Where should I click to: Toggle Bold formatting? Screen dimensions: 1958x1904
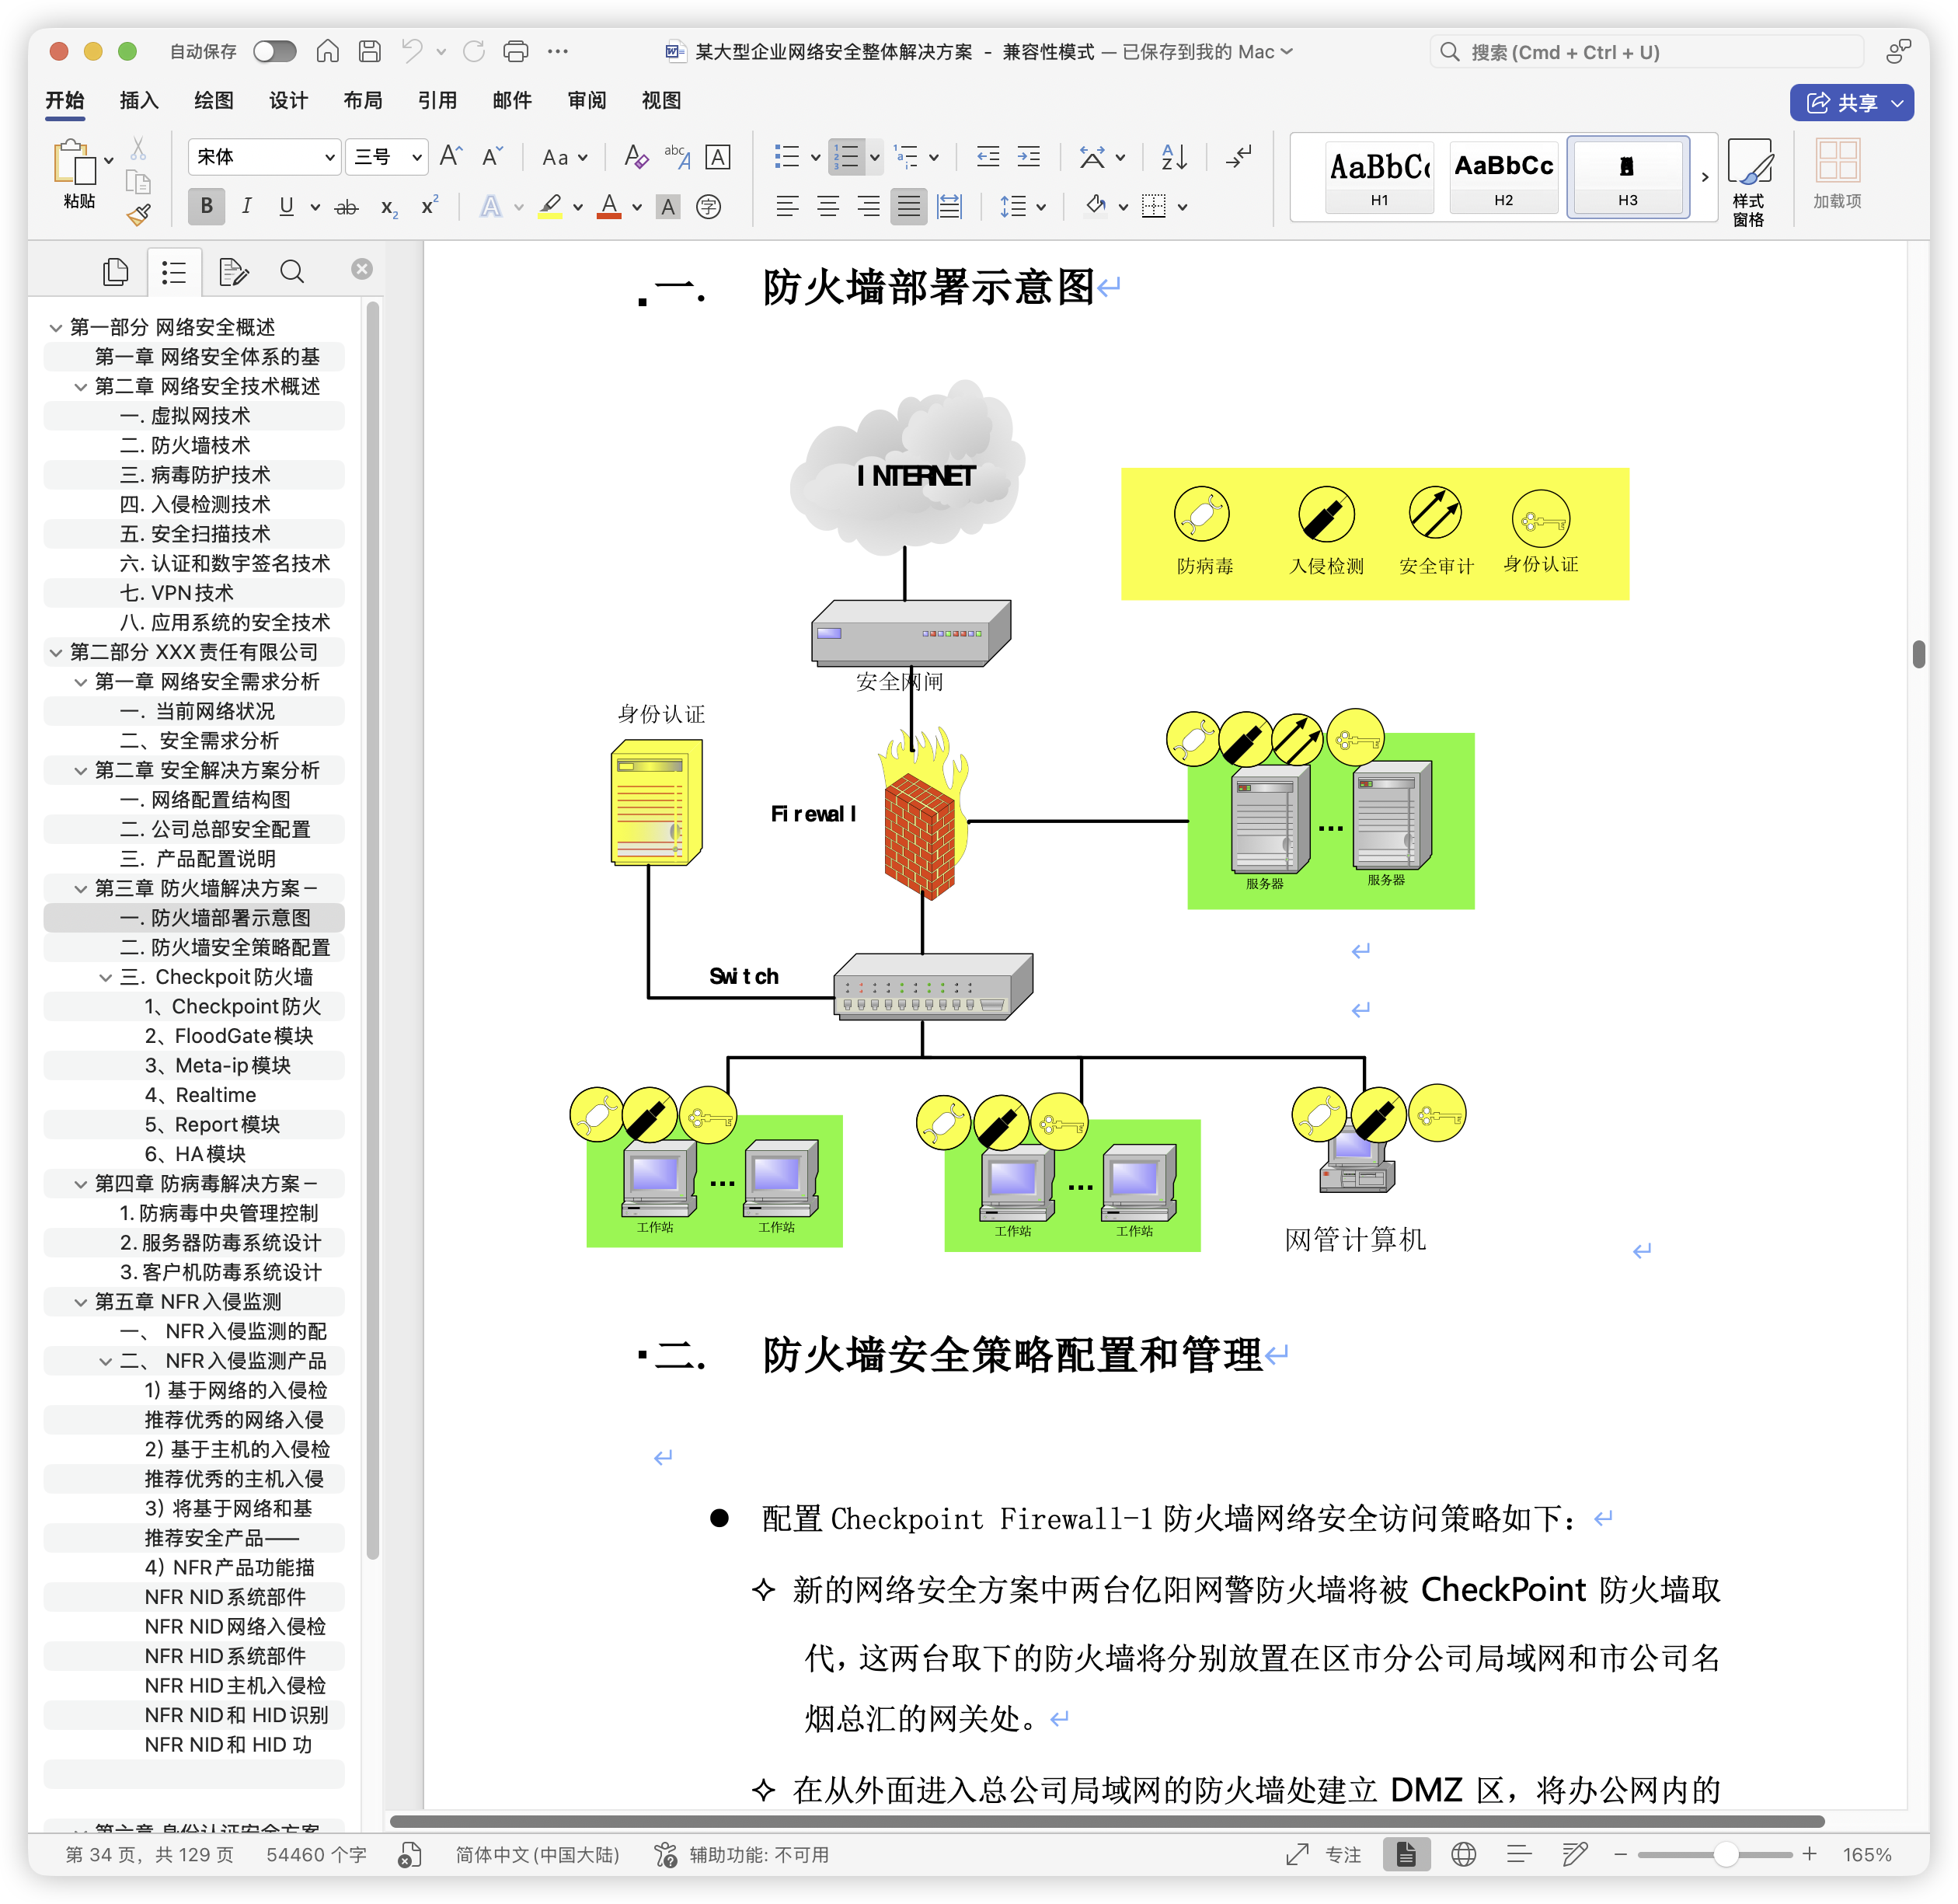(206, 207)
